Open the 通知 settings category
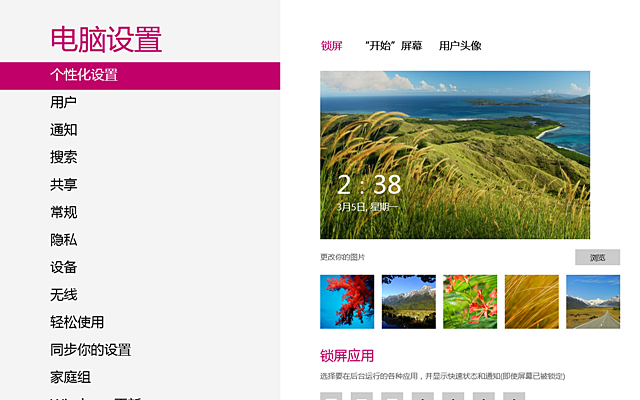The width and height of the screenshot is (640, 400). tap(63, 130)
